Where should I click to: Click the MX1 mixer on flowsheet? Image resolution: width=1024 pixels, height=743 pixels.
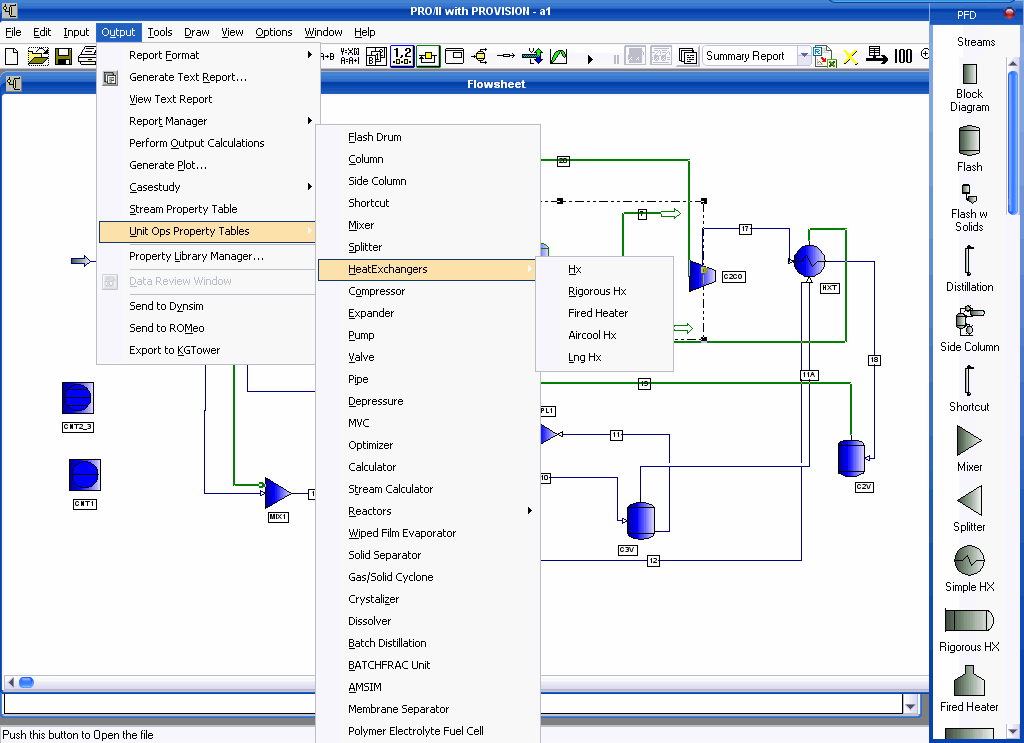pyautogui.click(x=278, y=493)
